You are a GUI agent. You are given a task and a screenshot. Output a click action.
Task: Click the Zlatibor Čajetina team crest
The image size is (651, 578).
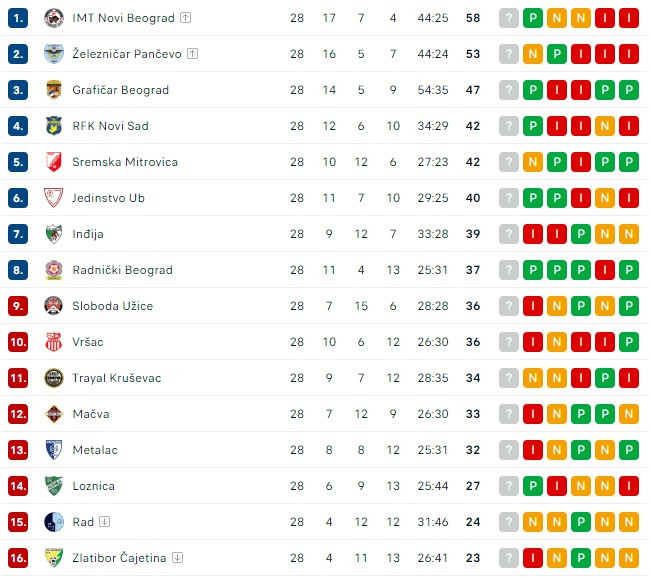54,558
